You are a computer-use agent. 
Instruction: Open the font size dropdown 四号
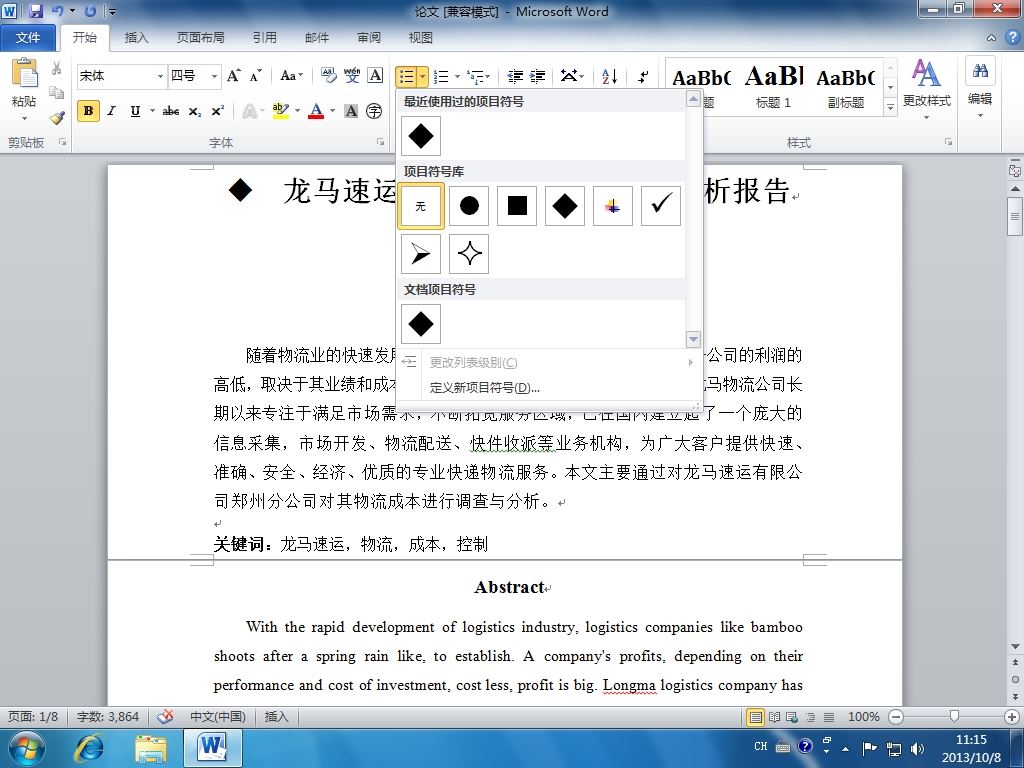click(x=214, y=76)
